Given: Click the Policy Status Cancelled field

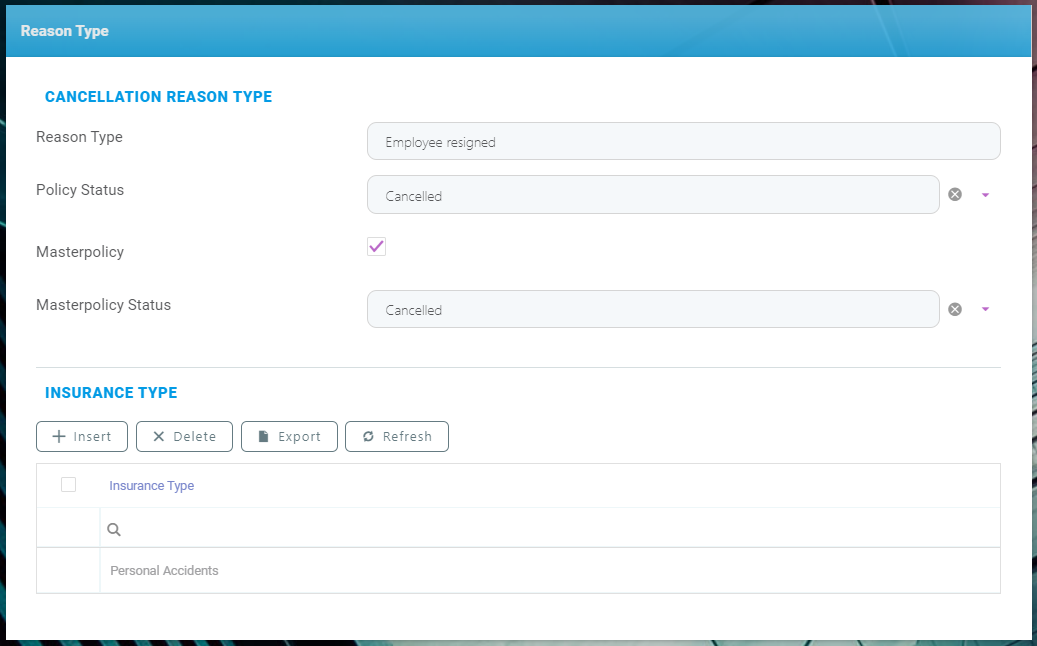Looking at the screenshot, I should [652, 196].
